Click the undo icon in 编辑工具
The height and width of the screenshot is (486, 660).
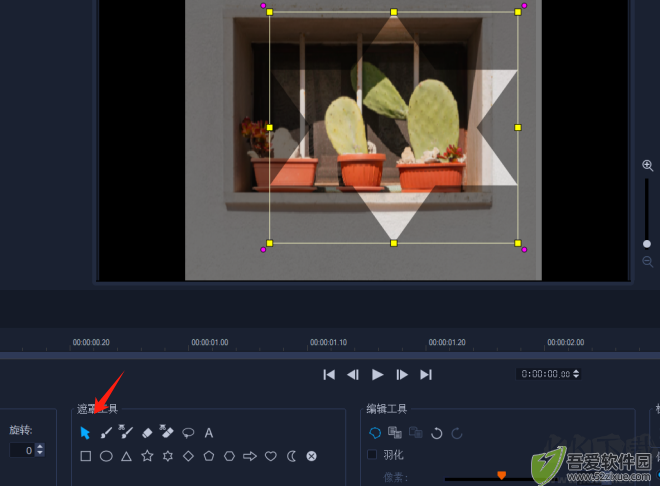436,433
